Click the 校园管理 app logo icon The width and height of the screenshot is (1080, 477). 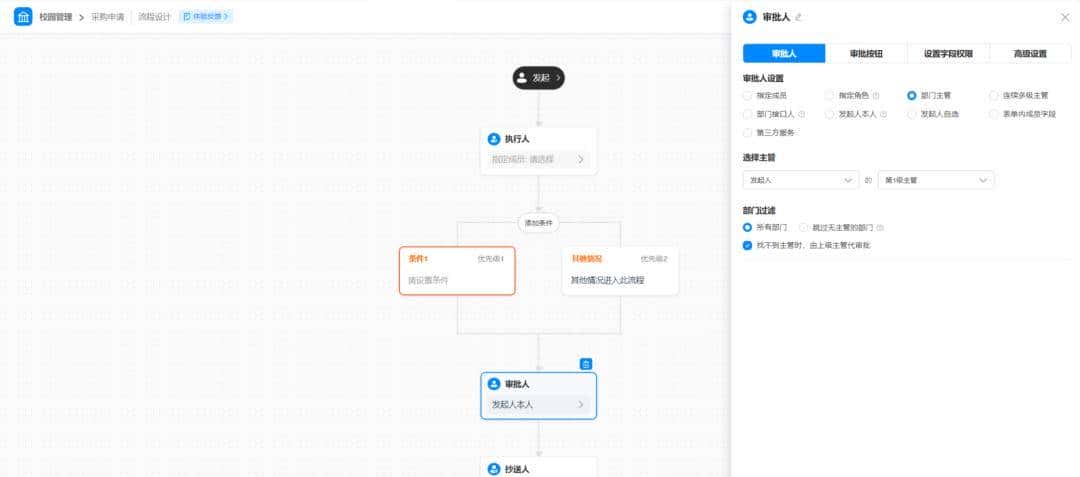(x=23, y=17)
